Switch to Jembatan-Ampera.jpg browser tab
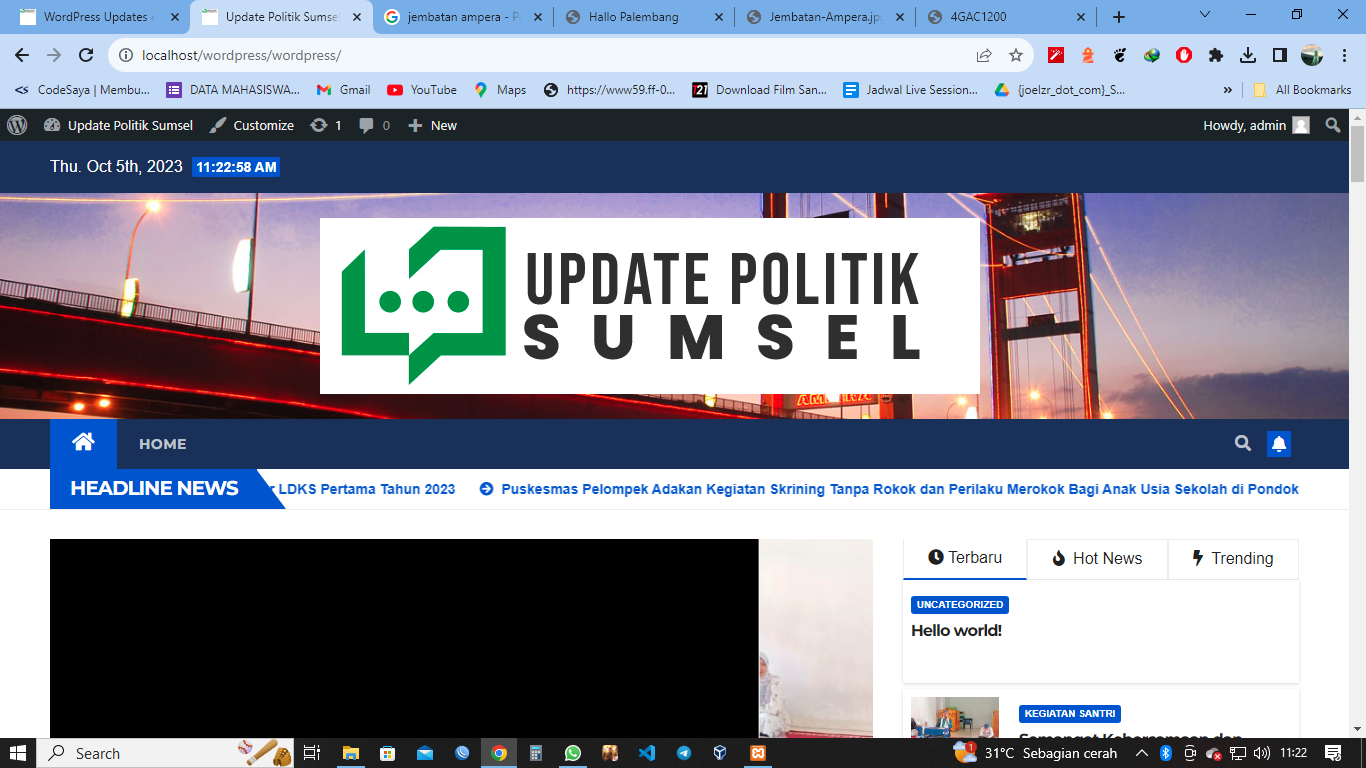The image size is (1366, 768). point(826,17)
